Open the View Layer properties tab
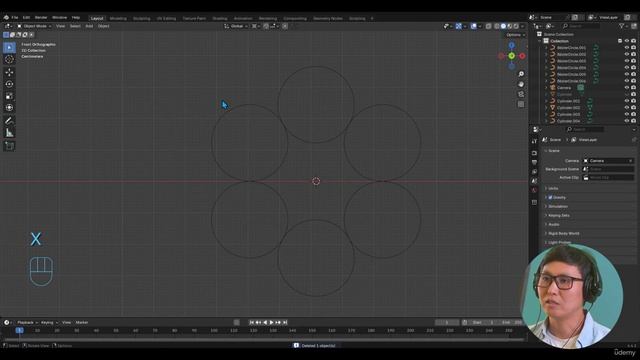The width and height of the screenshot is (640, 360). click(x=534, y=171)
